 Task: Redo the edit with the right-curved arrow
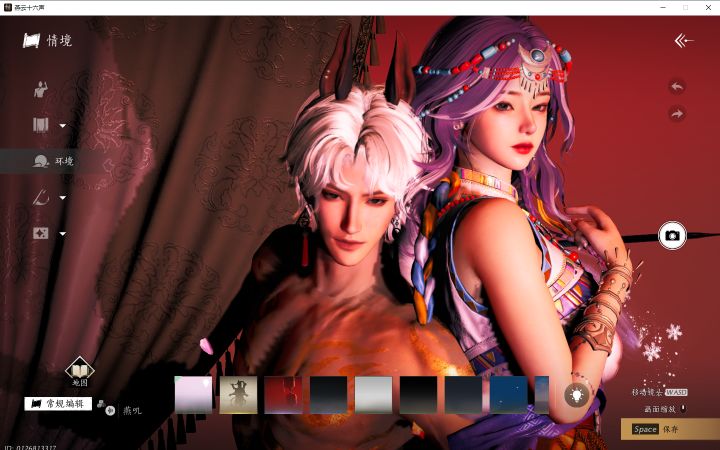tap(677, 113)
